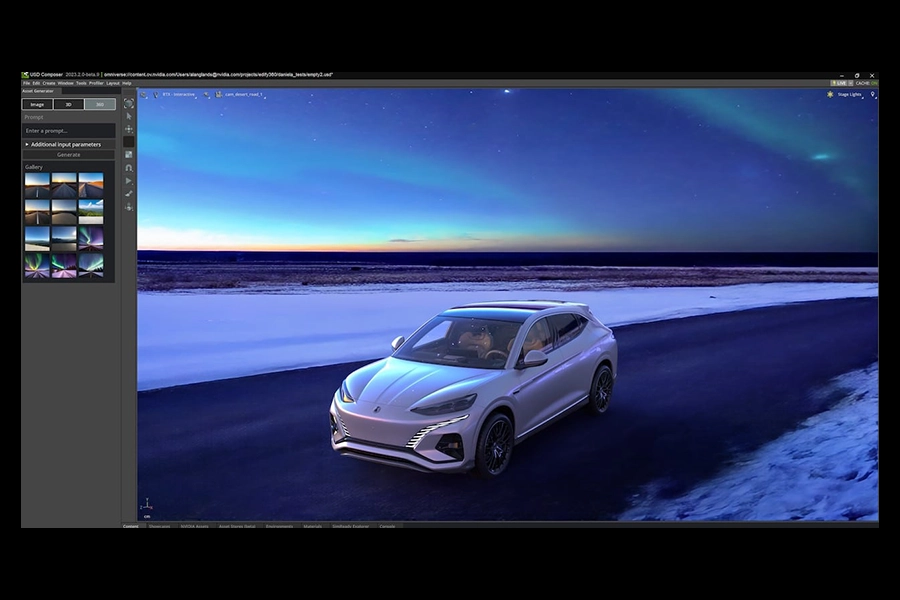Click the white car in viewport

pos(474,388)
